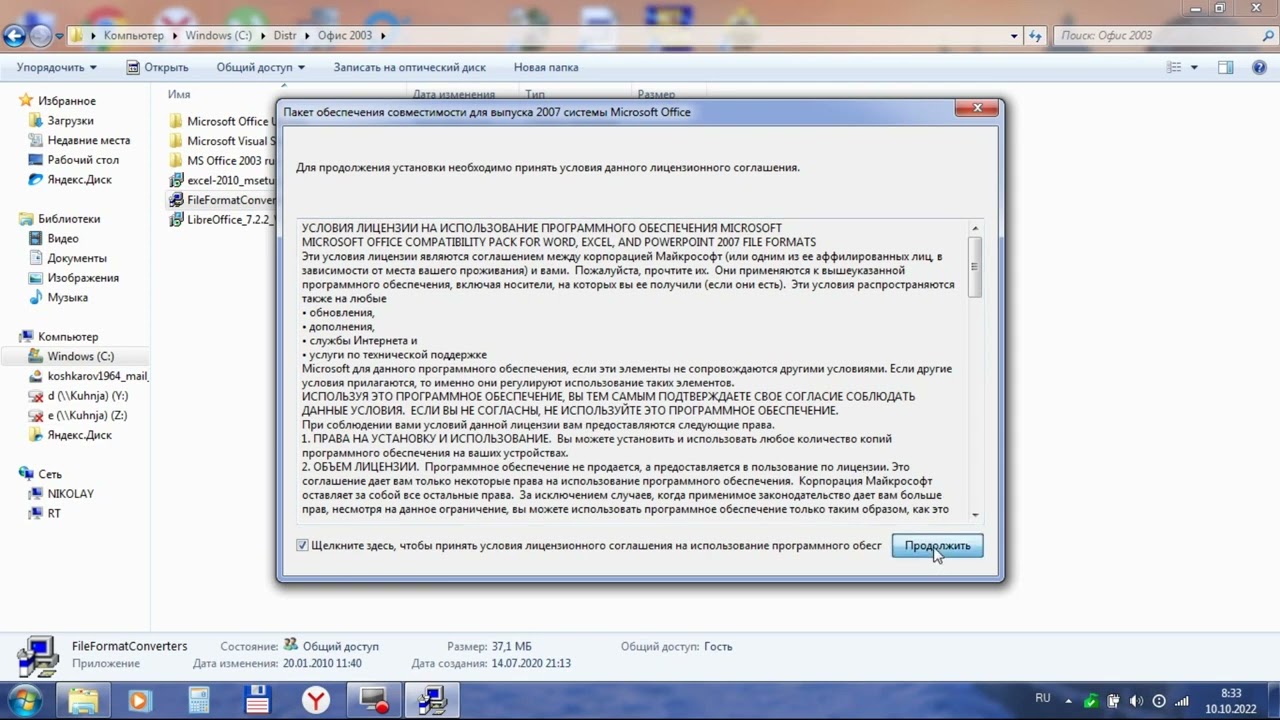Click the Имя column header
1280x720 pixels.
pyautogui.click(x=179, y=95)
